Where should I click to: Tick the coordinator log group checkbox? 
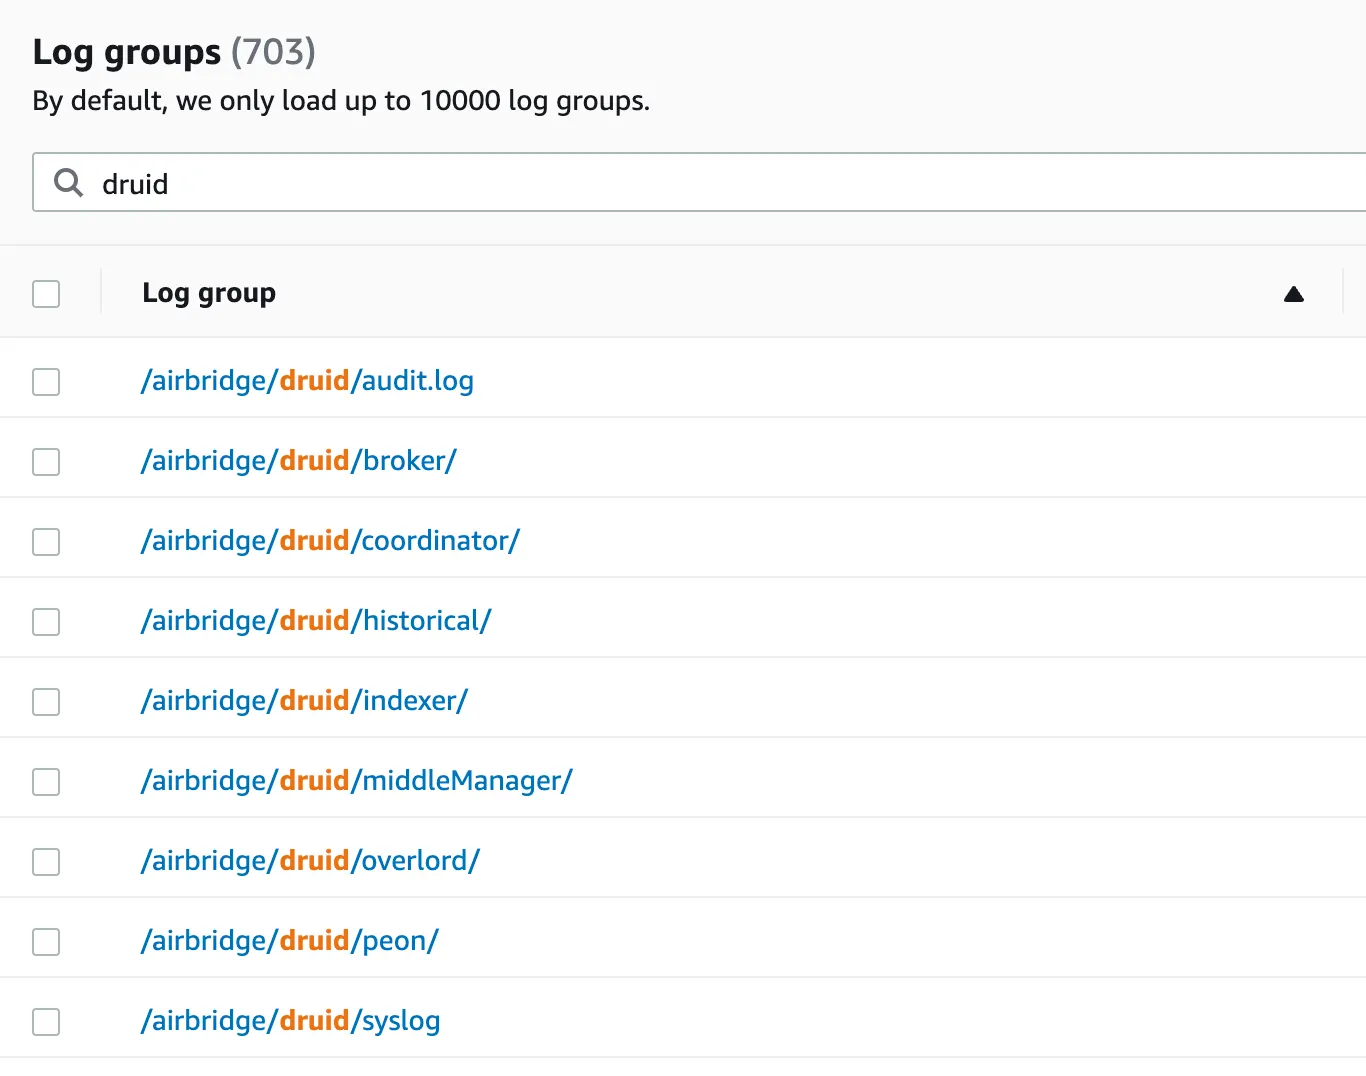(46, 542)
